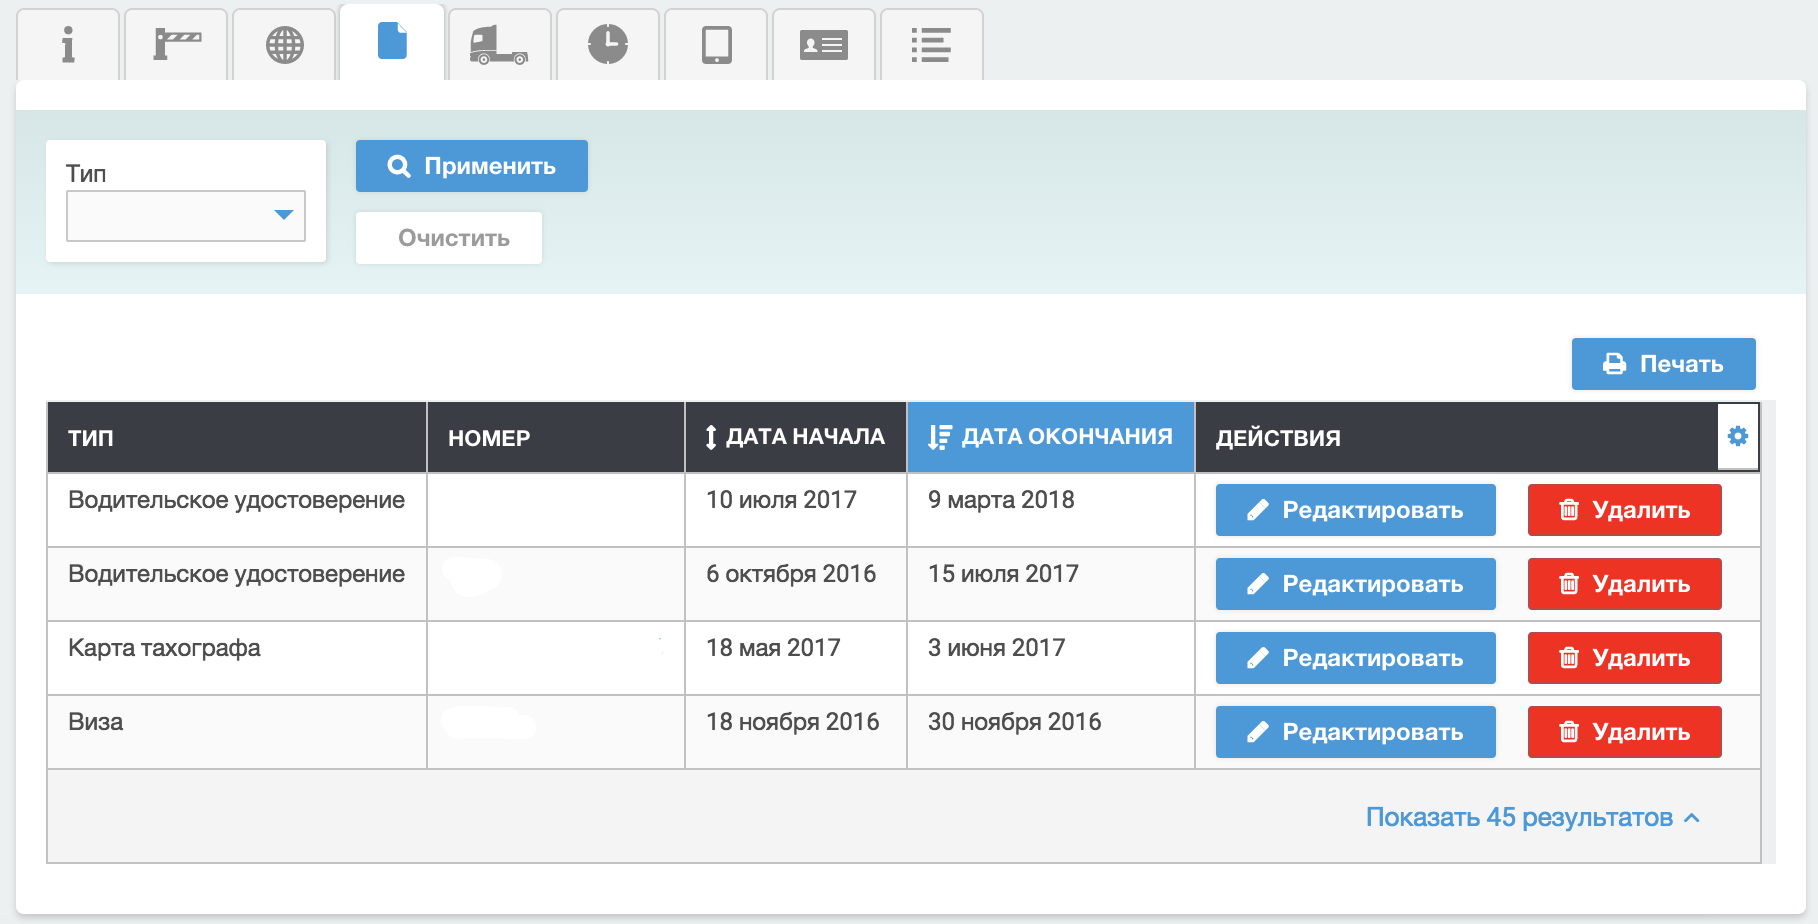Delete the Виза row
The width and height of the screenshot is (1818, 924).
pyautogui.click(x=1624, y=732)
